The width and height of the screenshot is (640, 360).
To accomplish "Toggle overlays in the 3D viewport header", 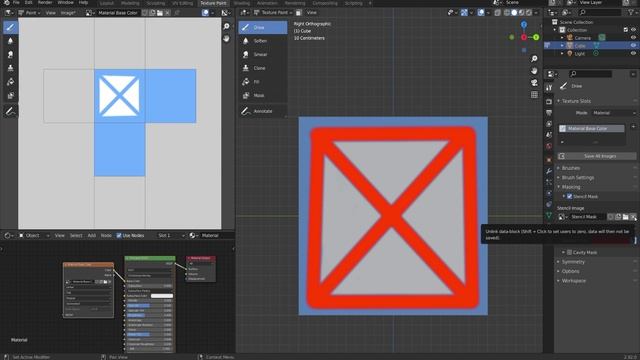I will 481,13.
